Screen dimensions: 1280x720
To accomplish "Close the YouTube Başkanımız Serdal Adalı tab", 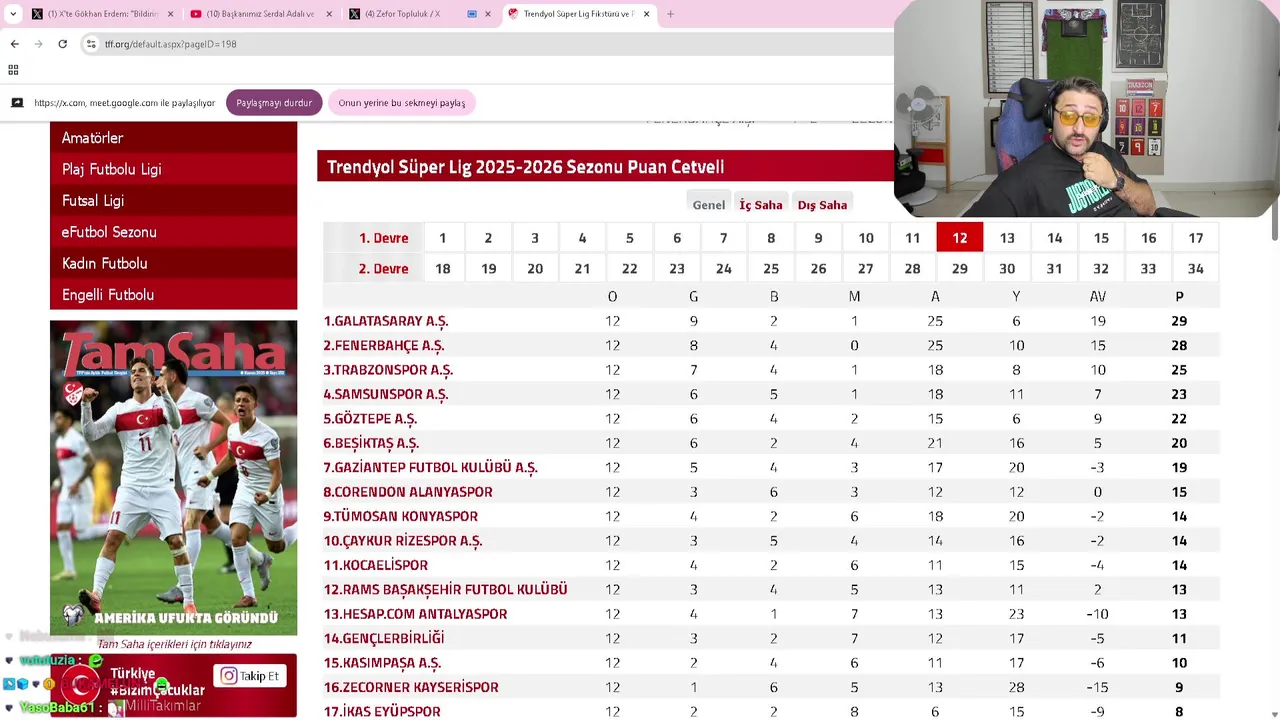I will point(329,14).
